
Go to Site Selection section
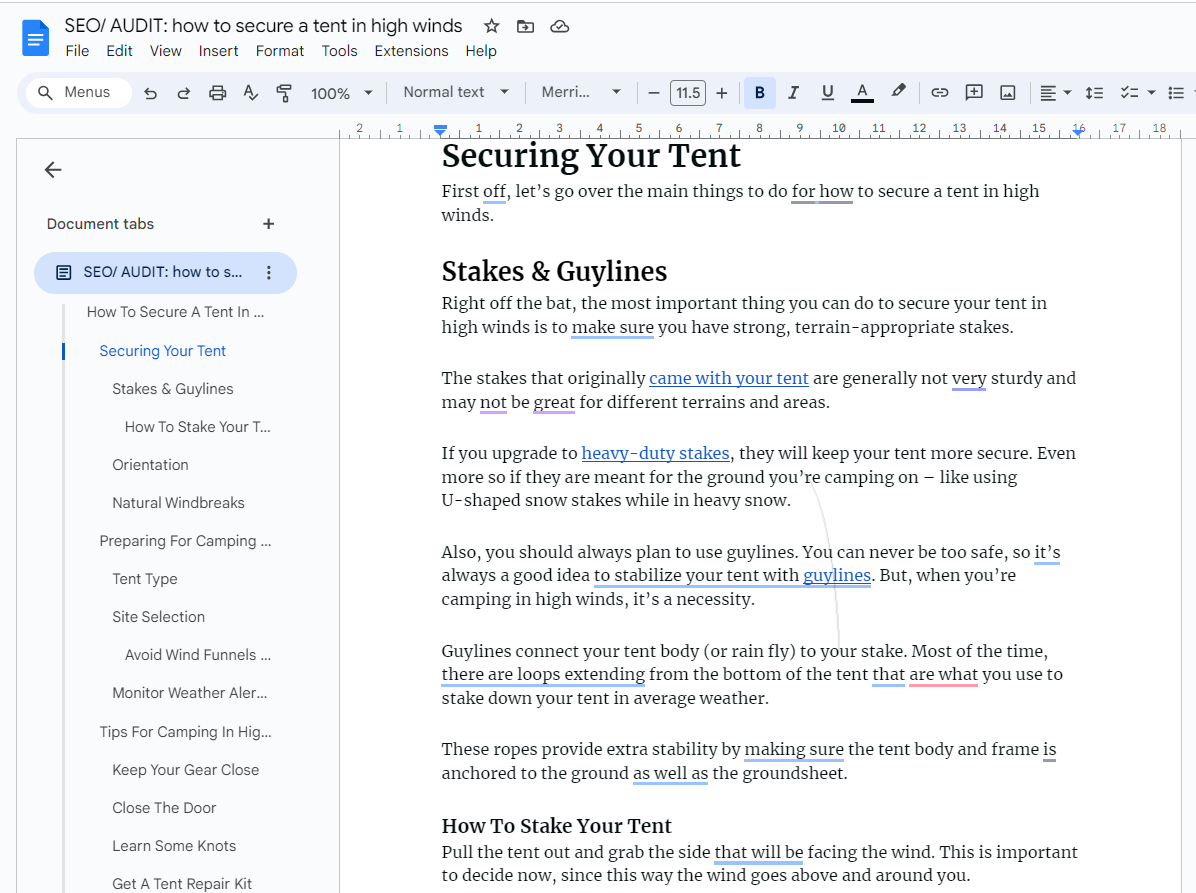pyautogui.click(x=159, y=617)
